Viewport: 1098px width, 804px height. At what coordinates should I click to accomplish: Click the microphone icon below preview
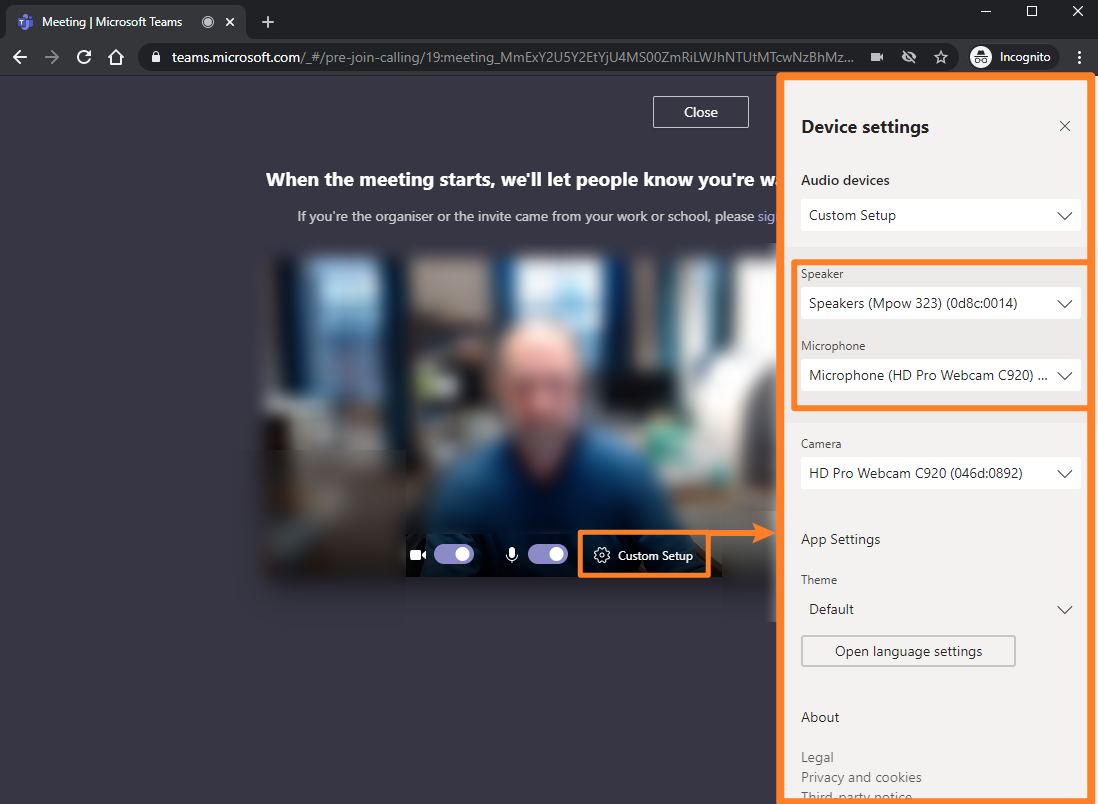tap(512, 555)
